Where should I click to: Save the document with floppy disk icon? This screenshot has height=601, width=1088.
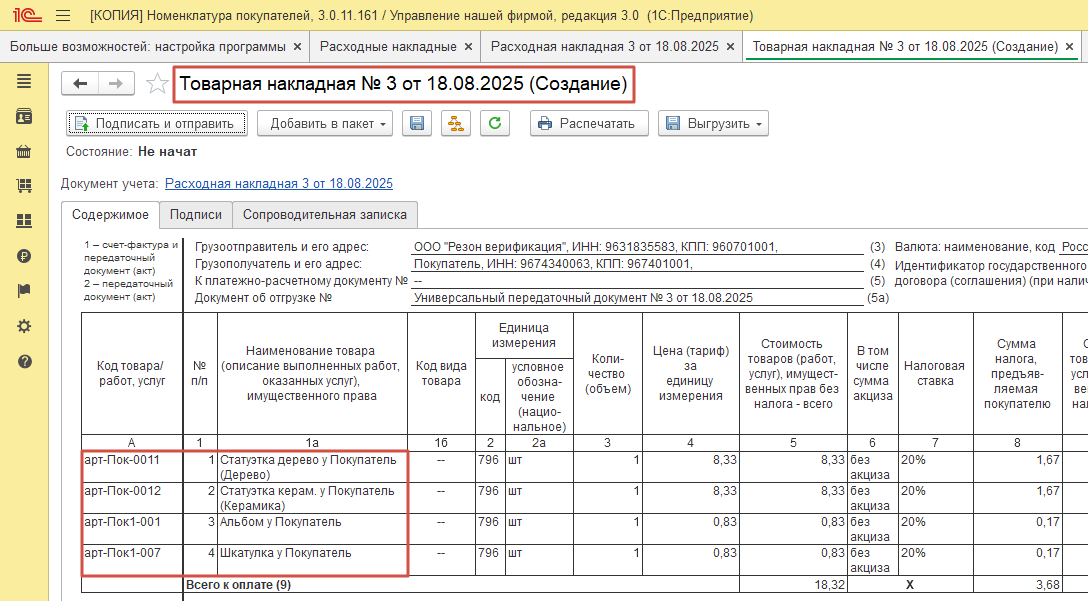(417, 124)
